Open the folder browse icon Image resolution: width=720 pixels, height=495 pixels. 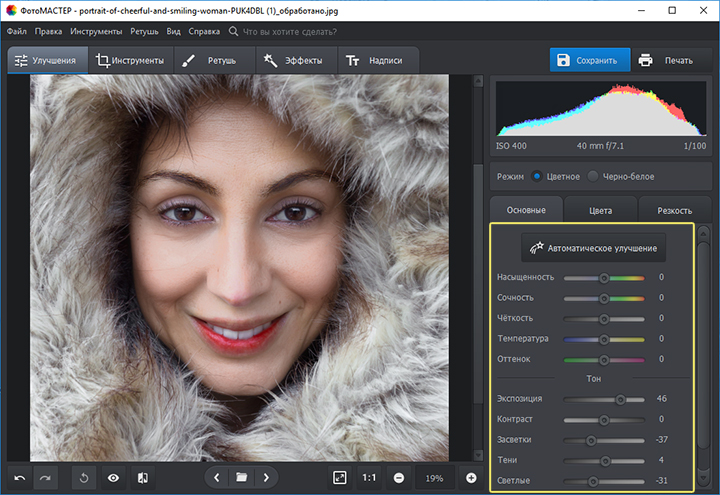241,478
